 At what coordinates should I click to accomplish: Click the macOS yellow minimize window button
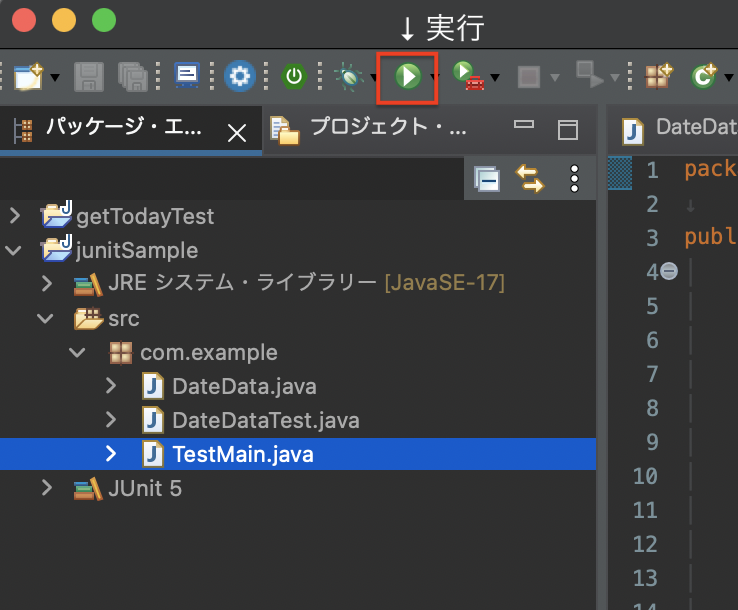click(x=64, y=20)
